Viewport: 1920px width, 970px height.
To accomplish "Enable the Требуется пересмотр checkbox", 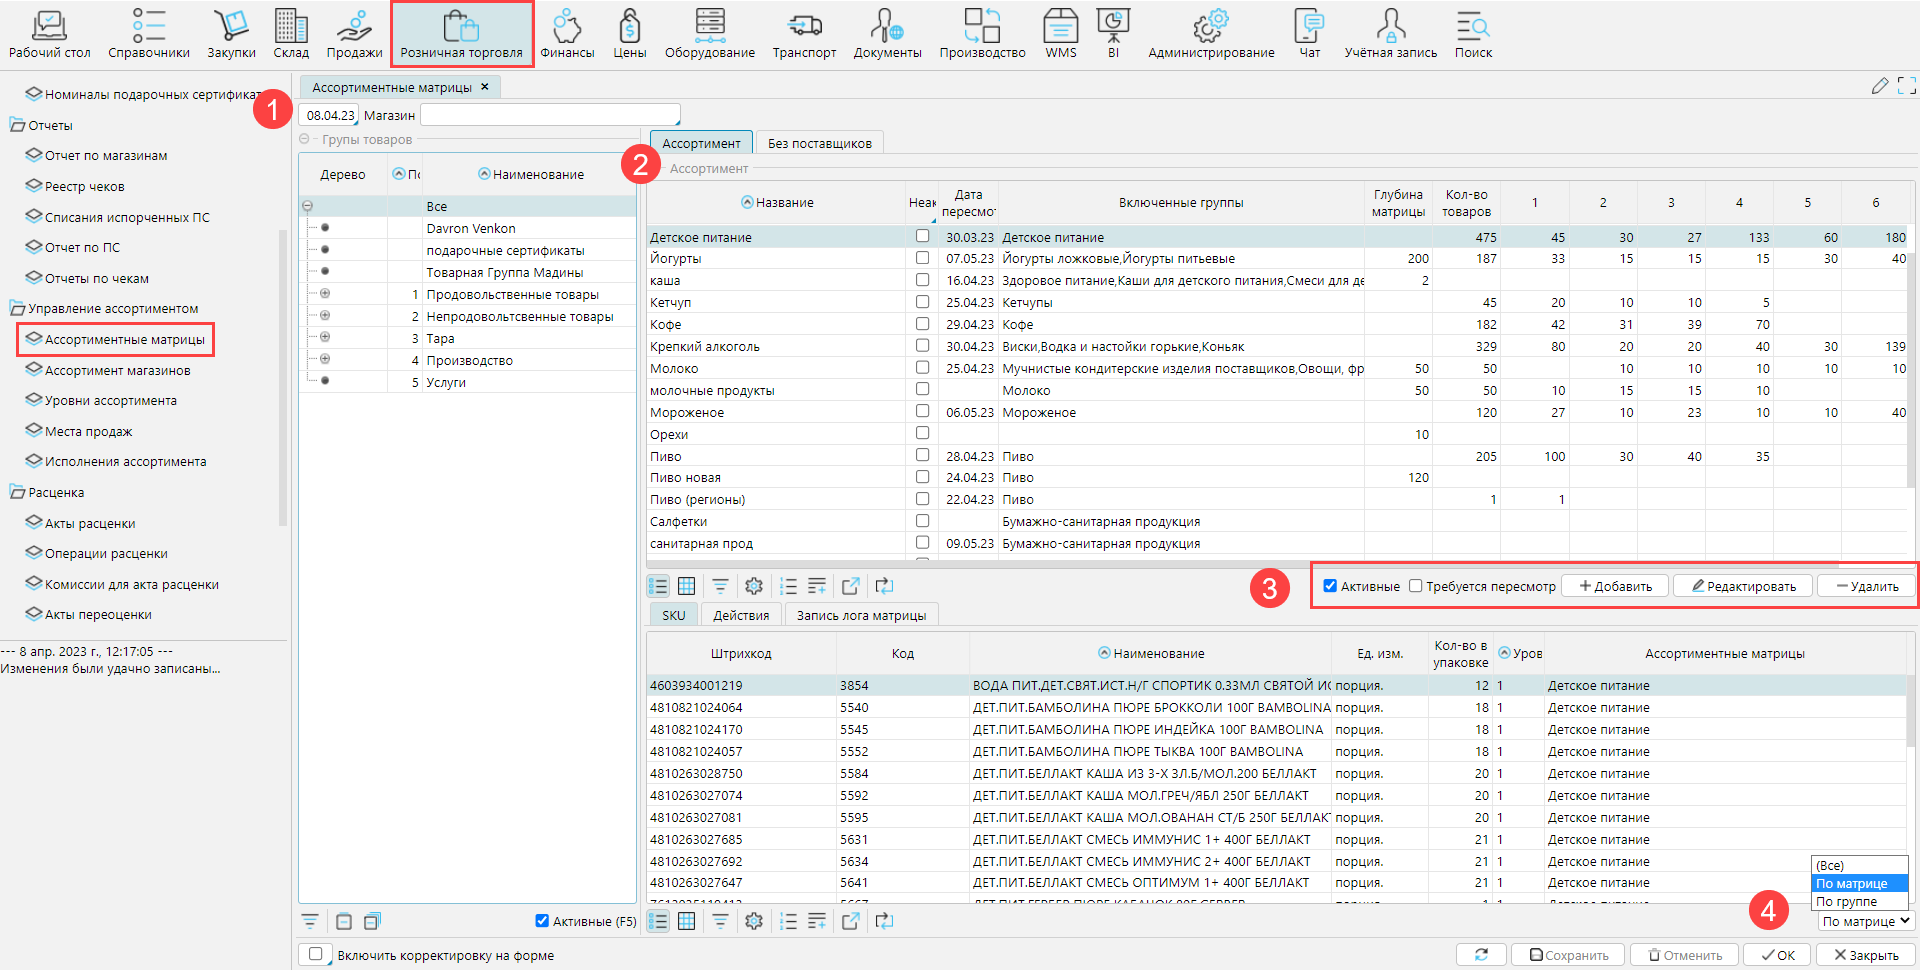I will (1415, 586).
